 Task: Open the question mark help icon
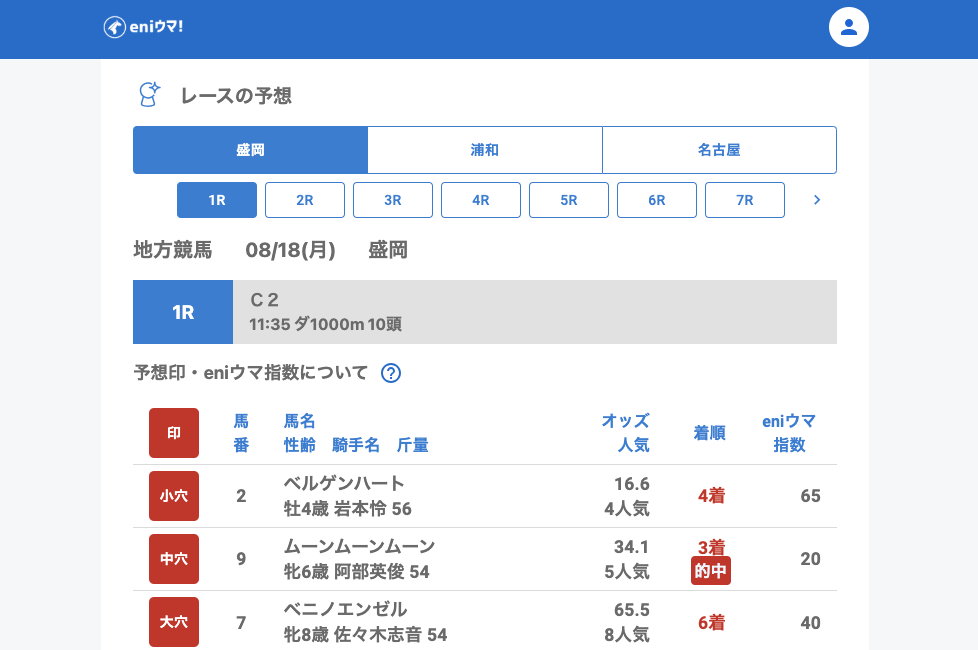(x=391, y=373)
